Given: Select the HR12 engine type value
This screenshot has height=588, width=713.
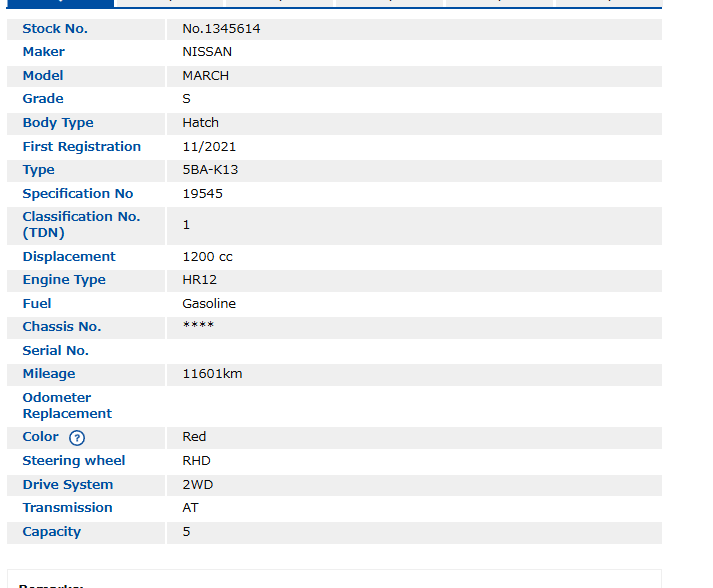Looking at the screenshot, I should pyautogui.click(x=199, y=280).
